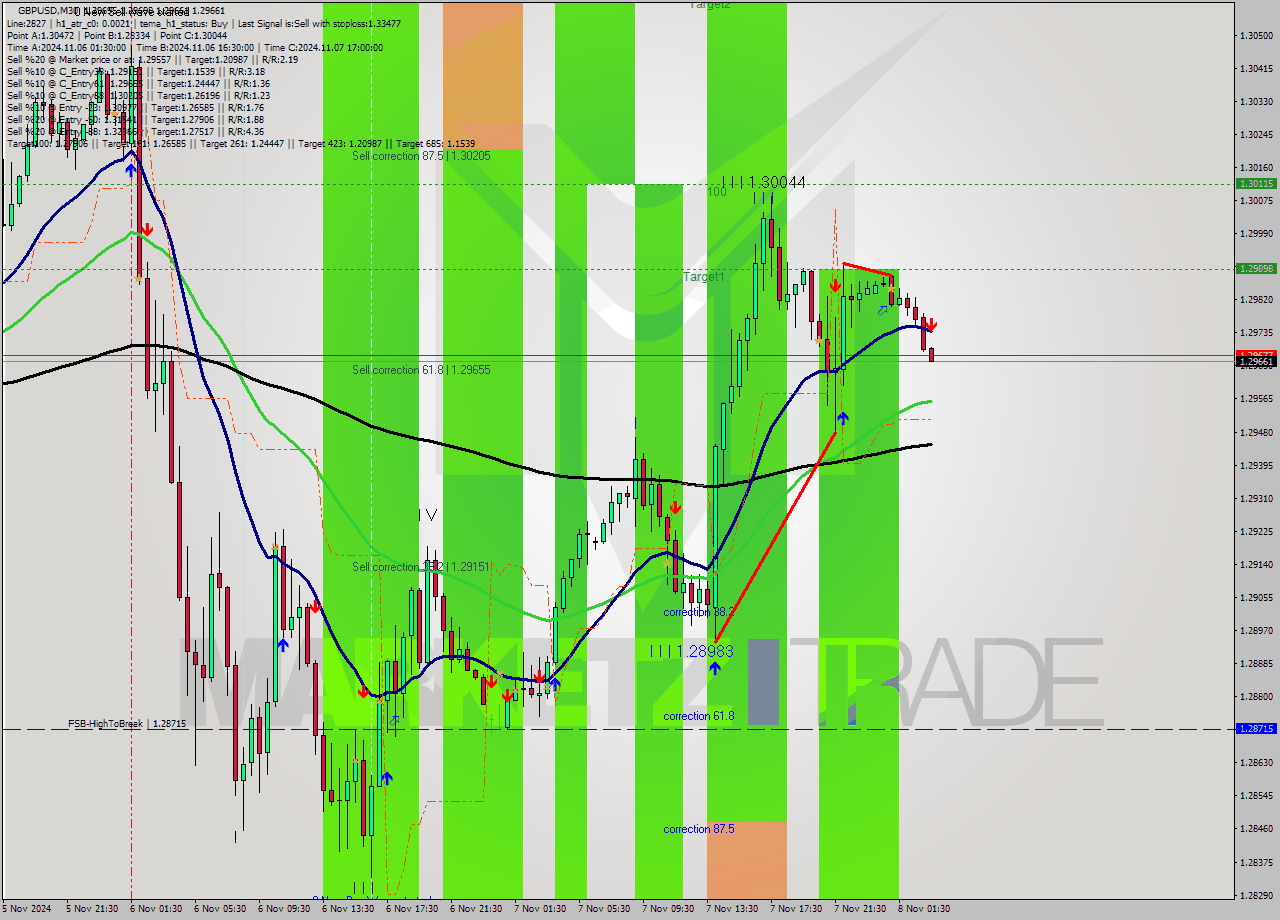This screenshot has width=1280, height=920.
Task: Click 1.28885 on the price axis
Action: tap(1255, 663)
